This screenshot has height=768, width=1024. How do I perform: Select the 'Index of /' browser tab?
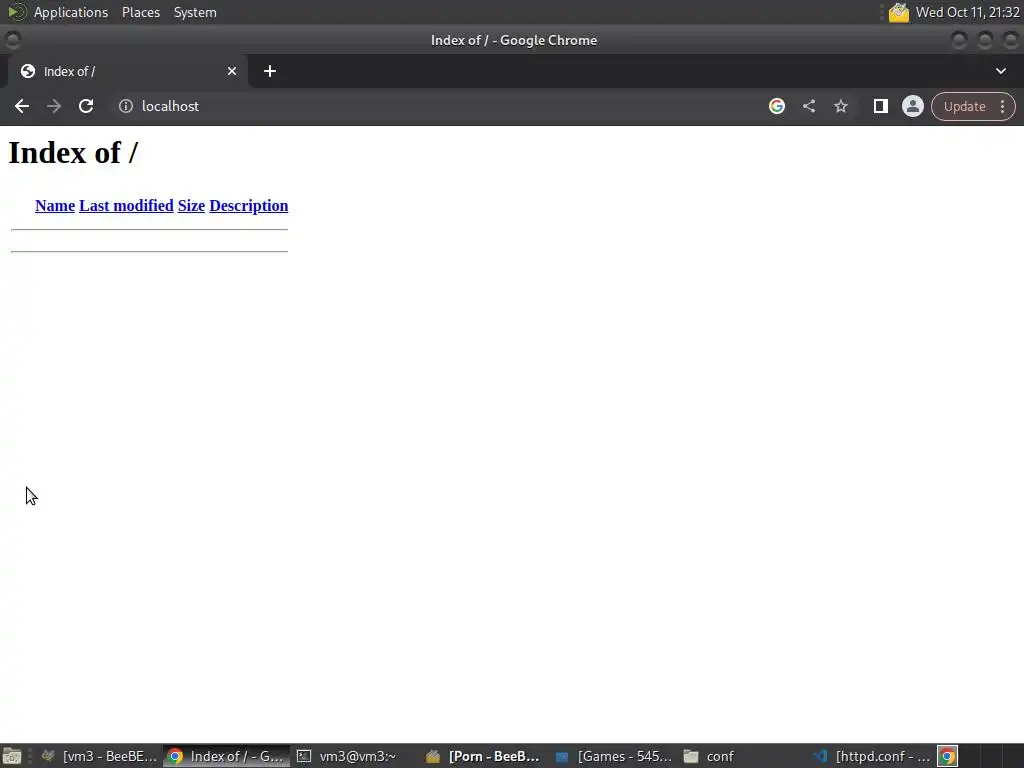coord(127,71)
